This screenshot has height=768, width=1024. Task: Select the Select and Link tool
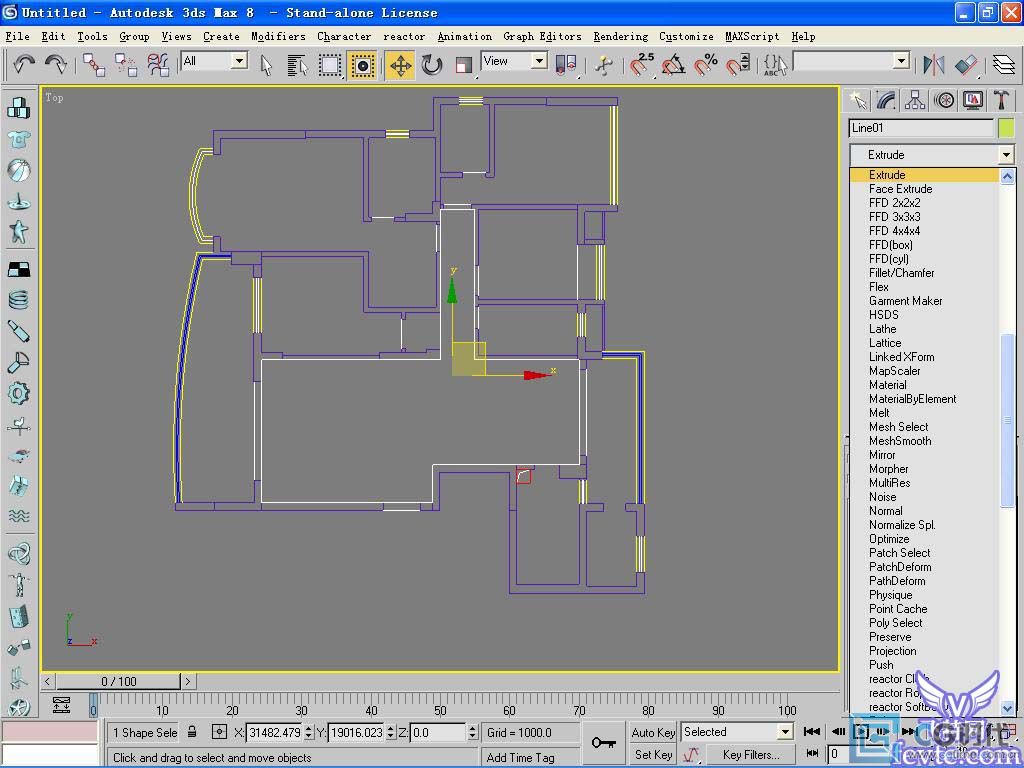point(94,65)
